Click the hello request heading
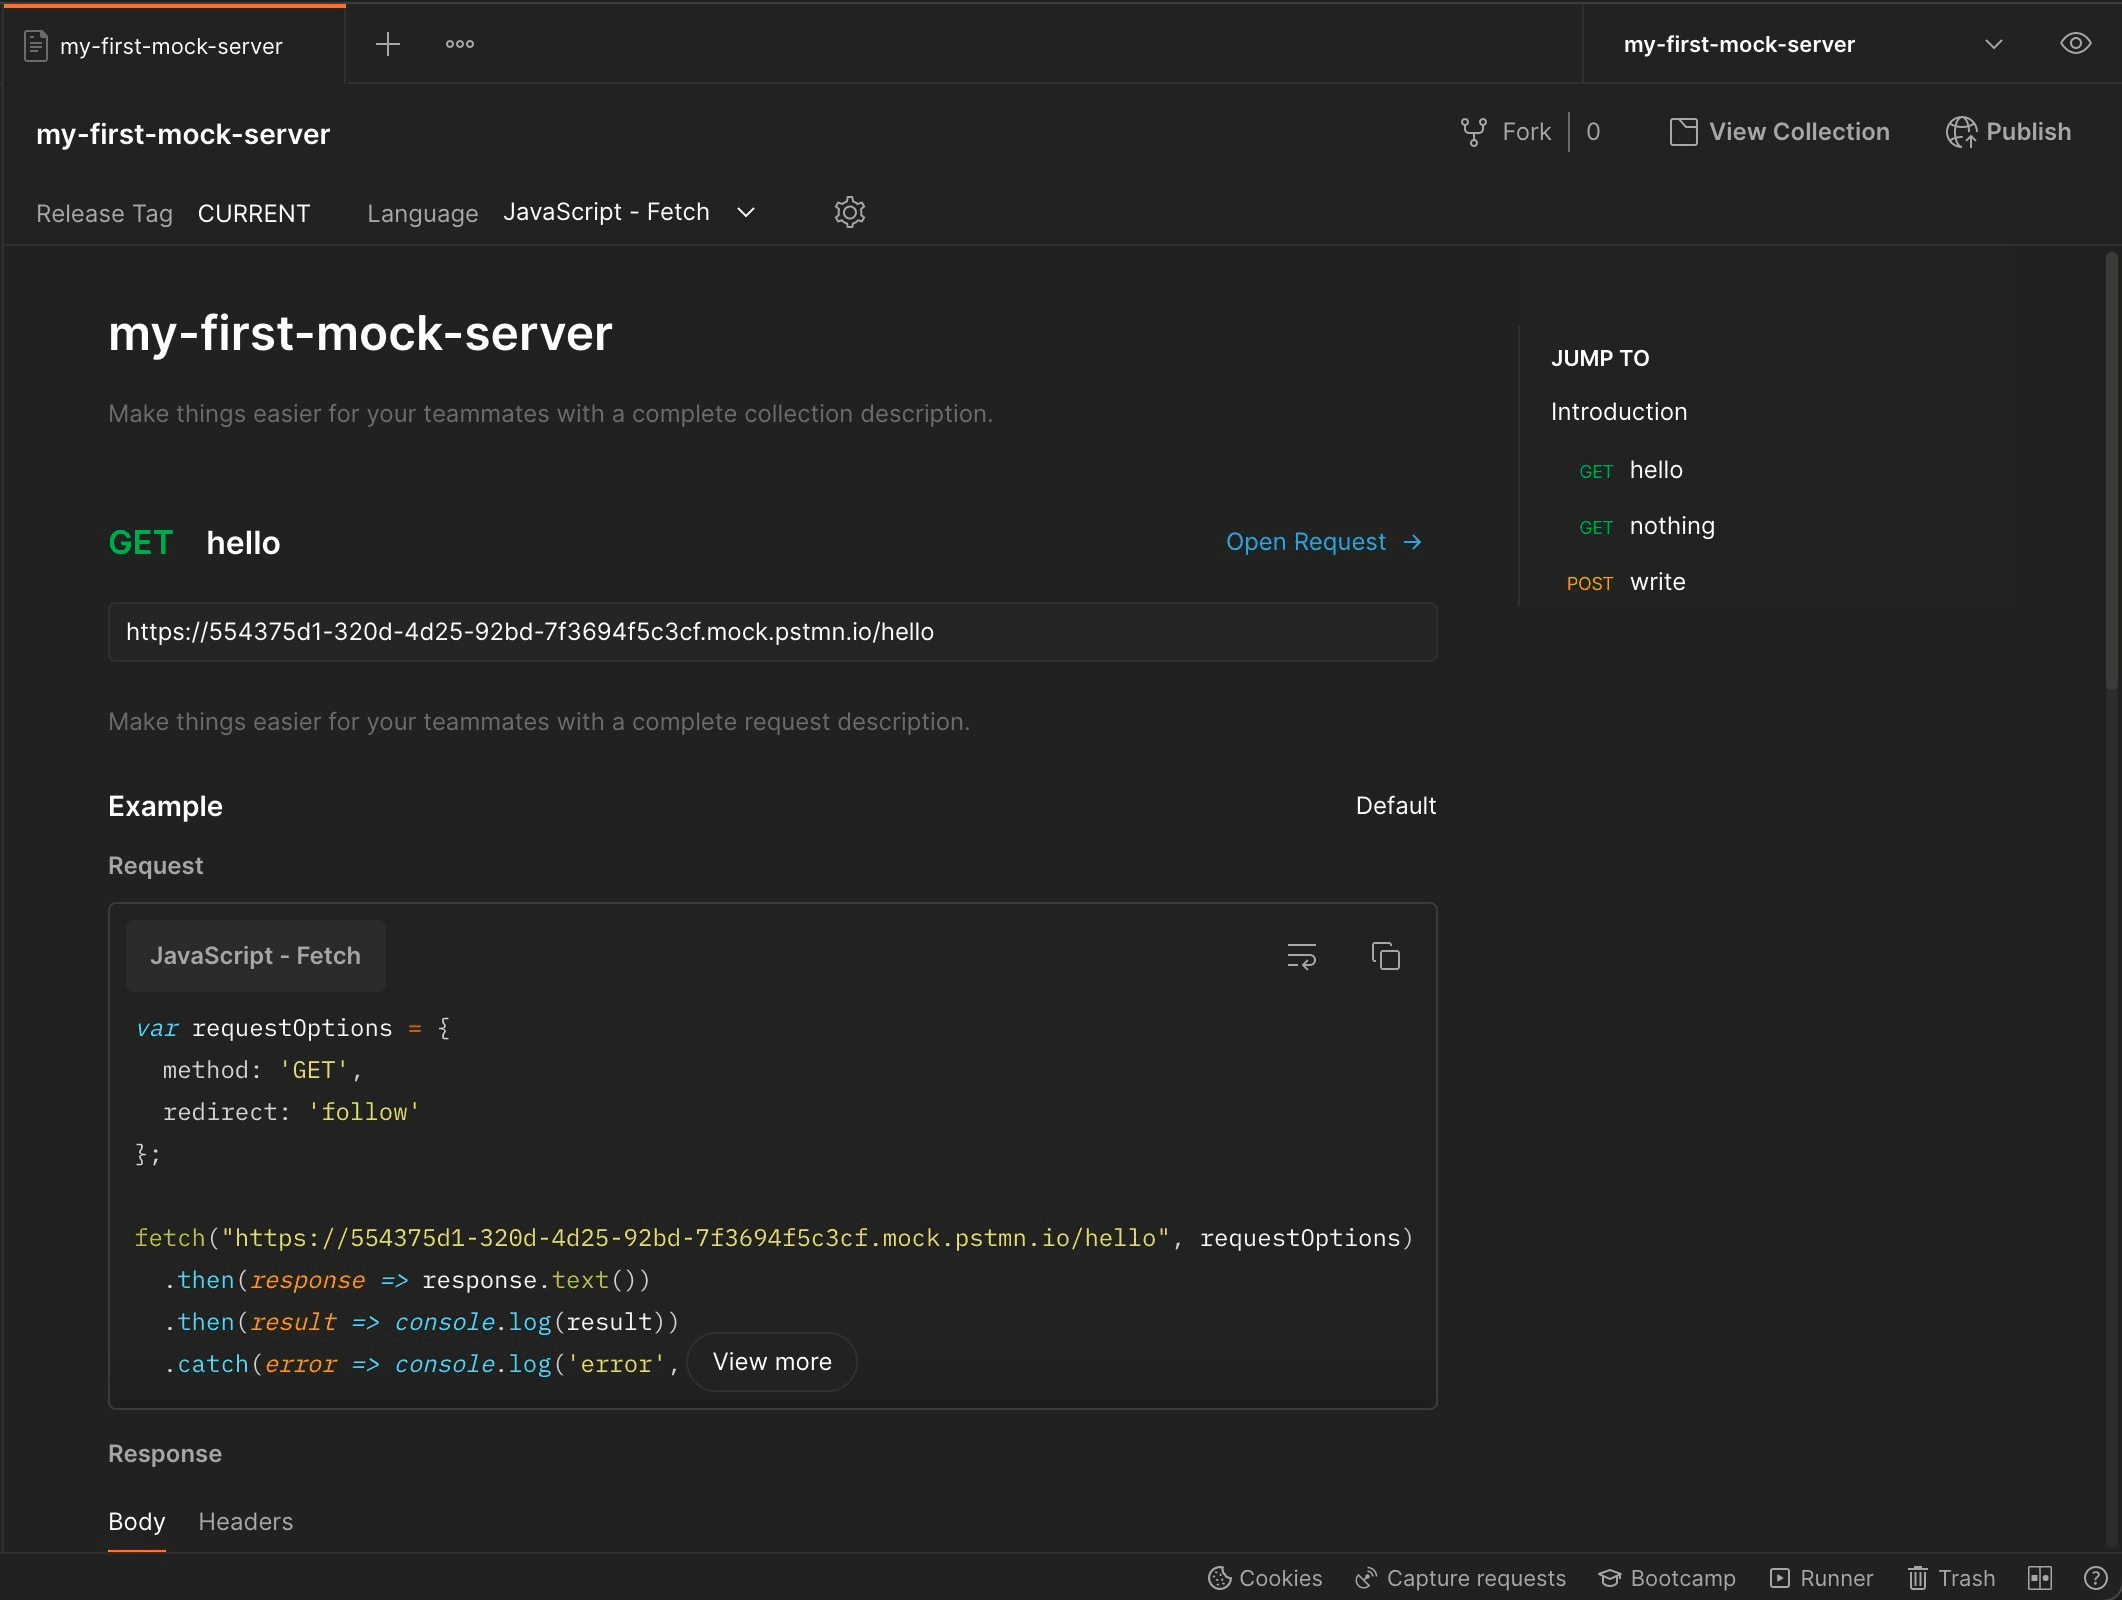The image size is (2122, 1600). (243, 543)
